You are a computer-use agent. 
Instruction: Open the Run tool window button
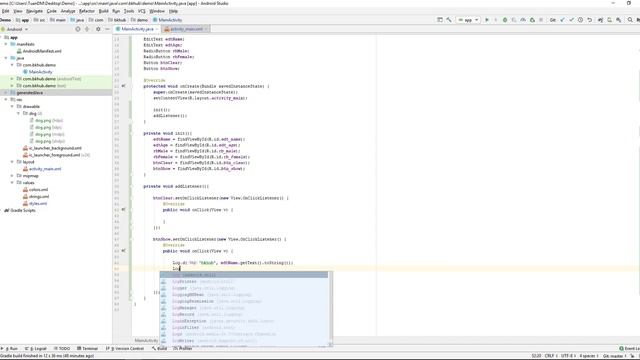[9, 349]
